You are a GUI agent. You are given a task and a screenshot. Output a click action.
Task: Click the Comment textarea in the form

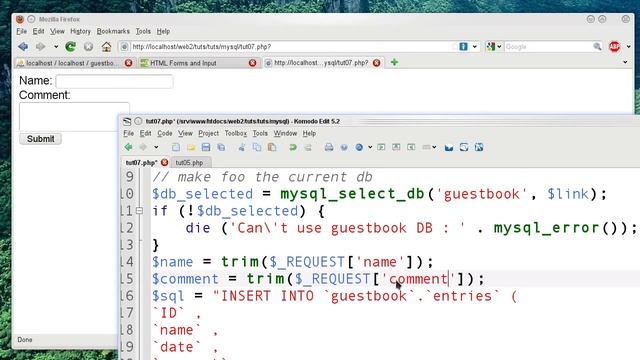pyautogui.click(x=74, y=117)
